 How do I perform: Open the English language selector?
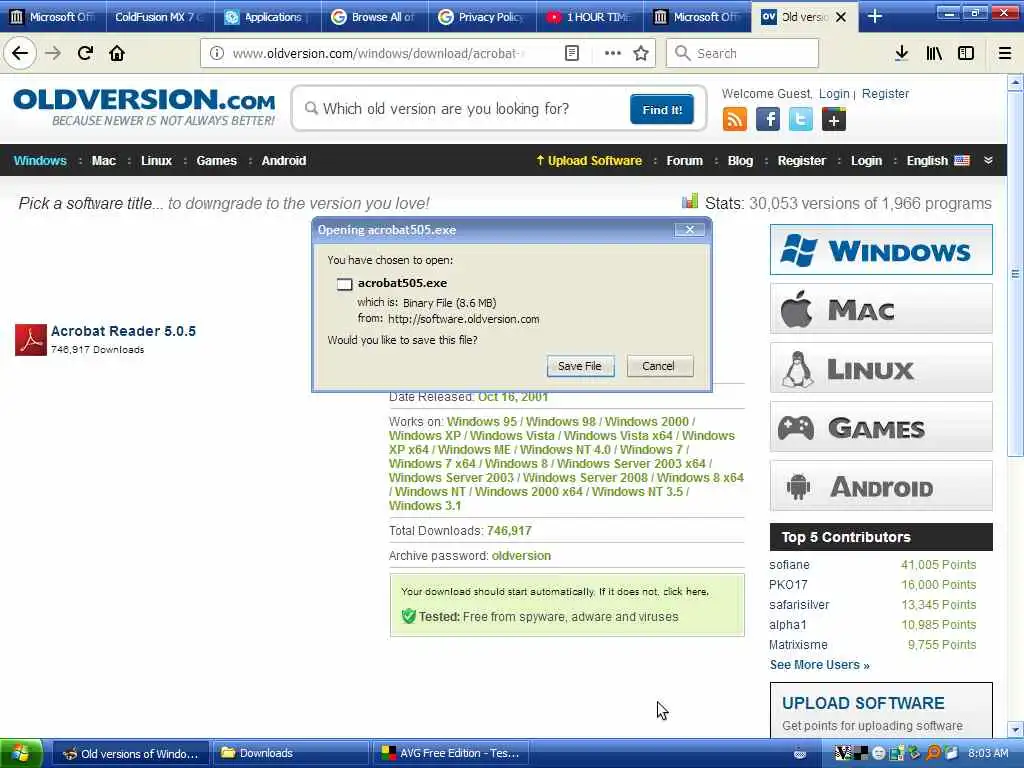tap(938, 161)
